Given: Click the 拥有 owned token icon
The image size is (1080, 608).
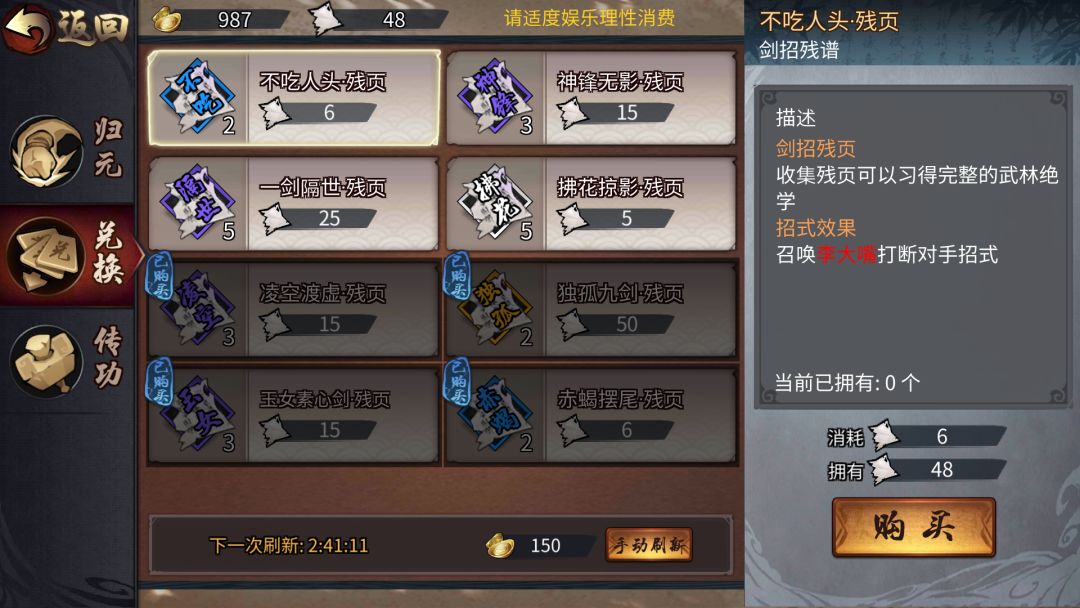Looking at the screenshot, I should click(884, 470).
